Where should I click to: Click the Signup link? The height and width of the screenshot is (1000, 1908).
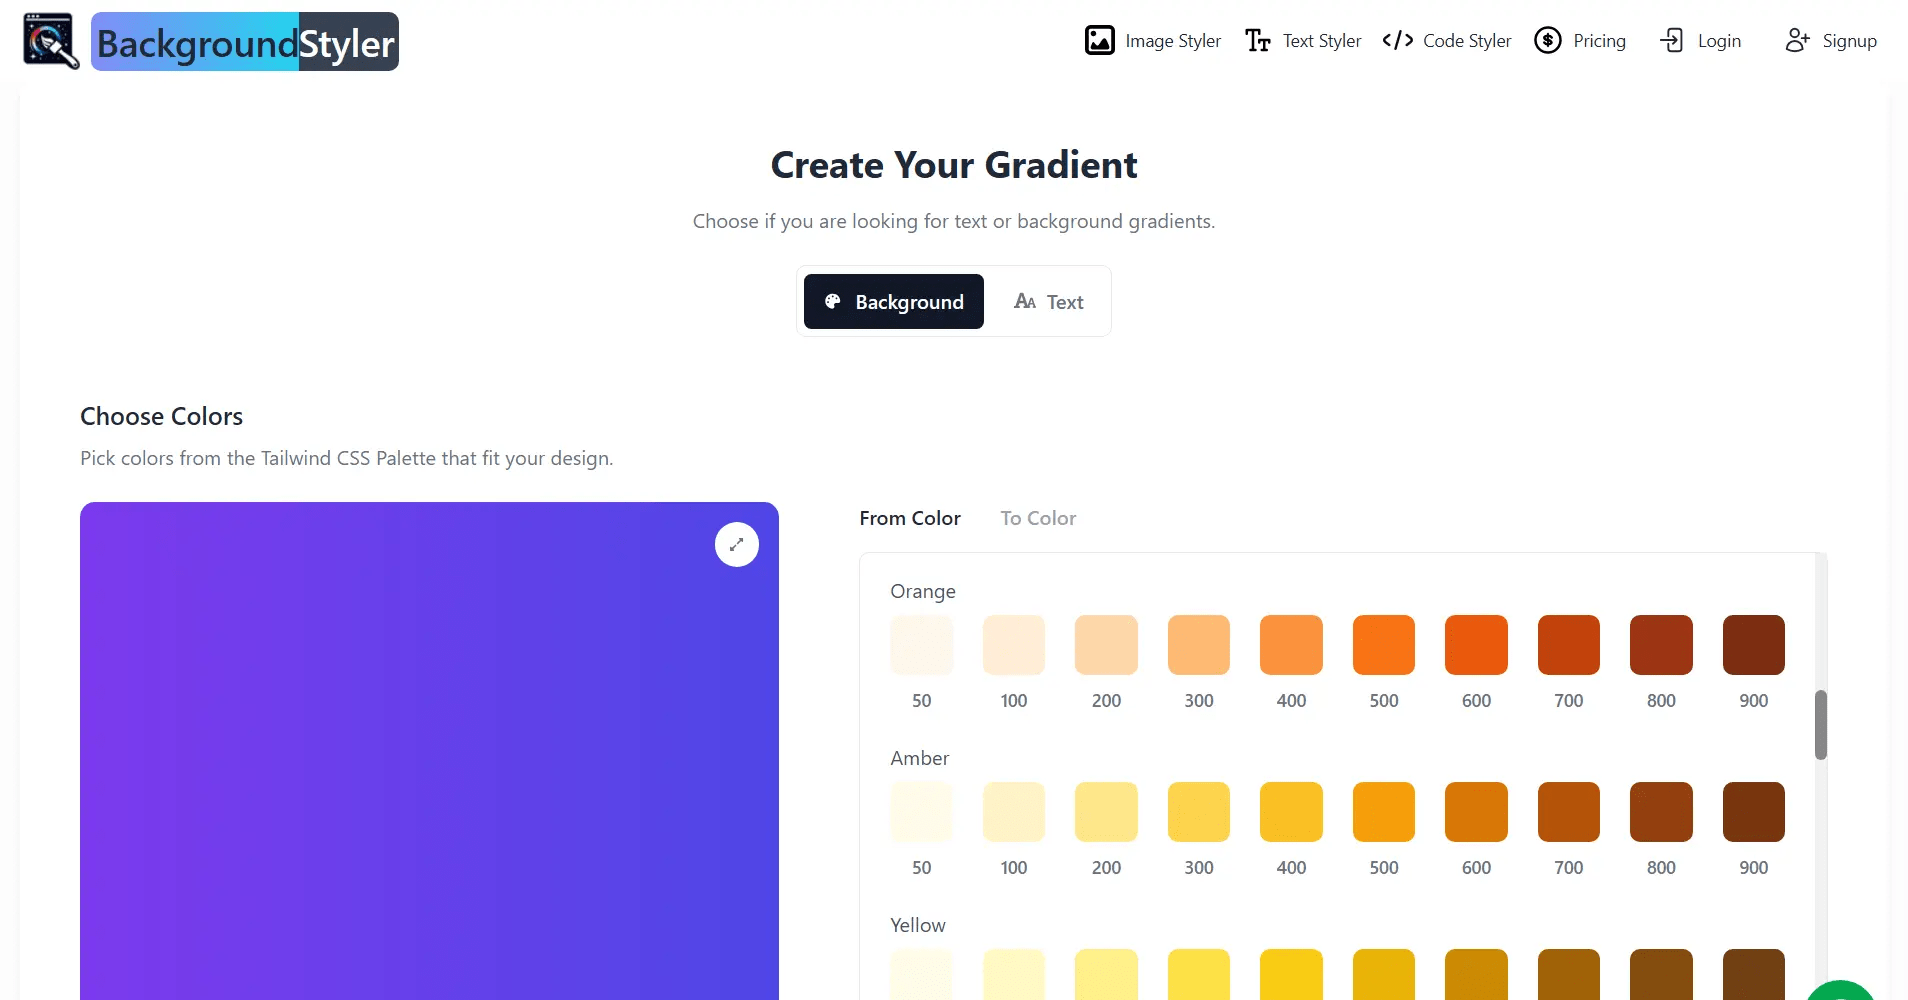(x=1849, y=40)
